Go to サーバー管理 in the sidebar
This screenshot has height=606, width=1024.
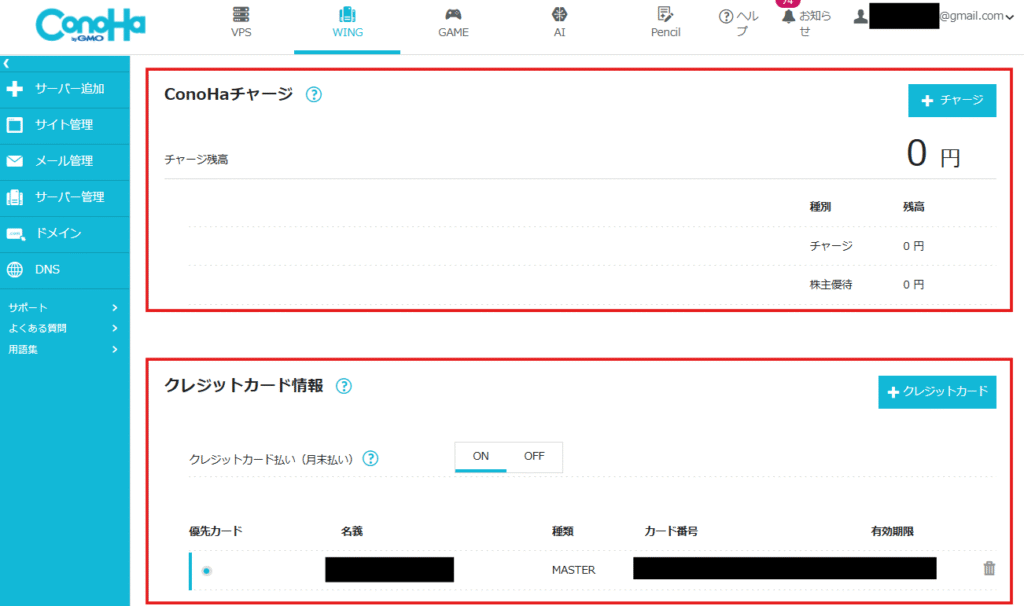pyautogui.click(x=65, y=197)
